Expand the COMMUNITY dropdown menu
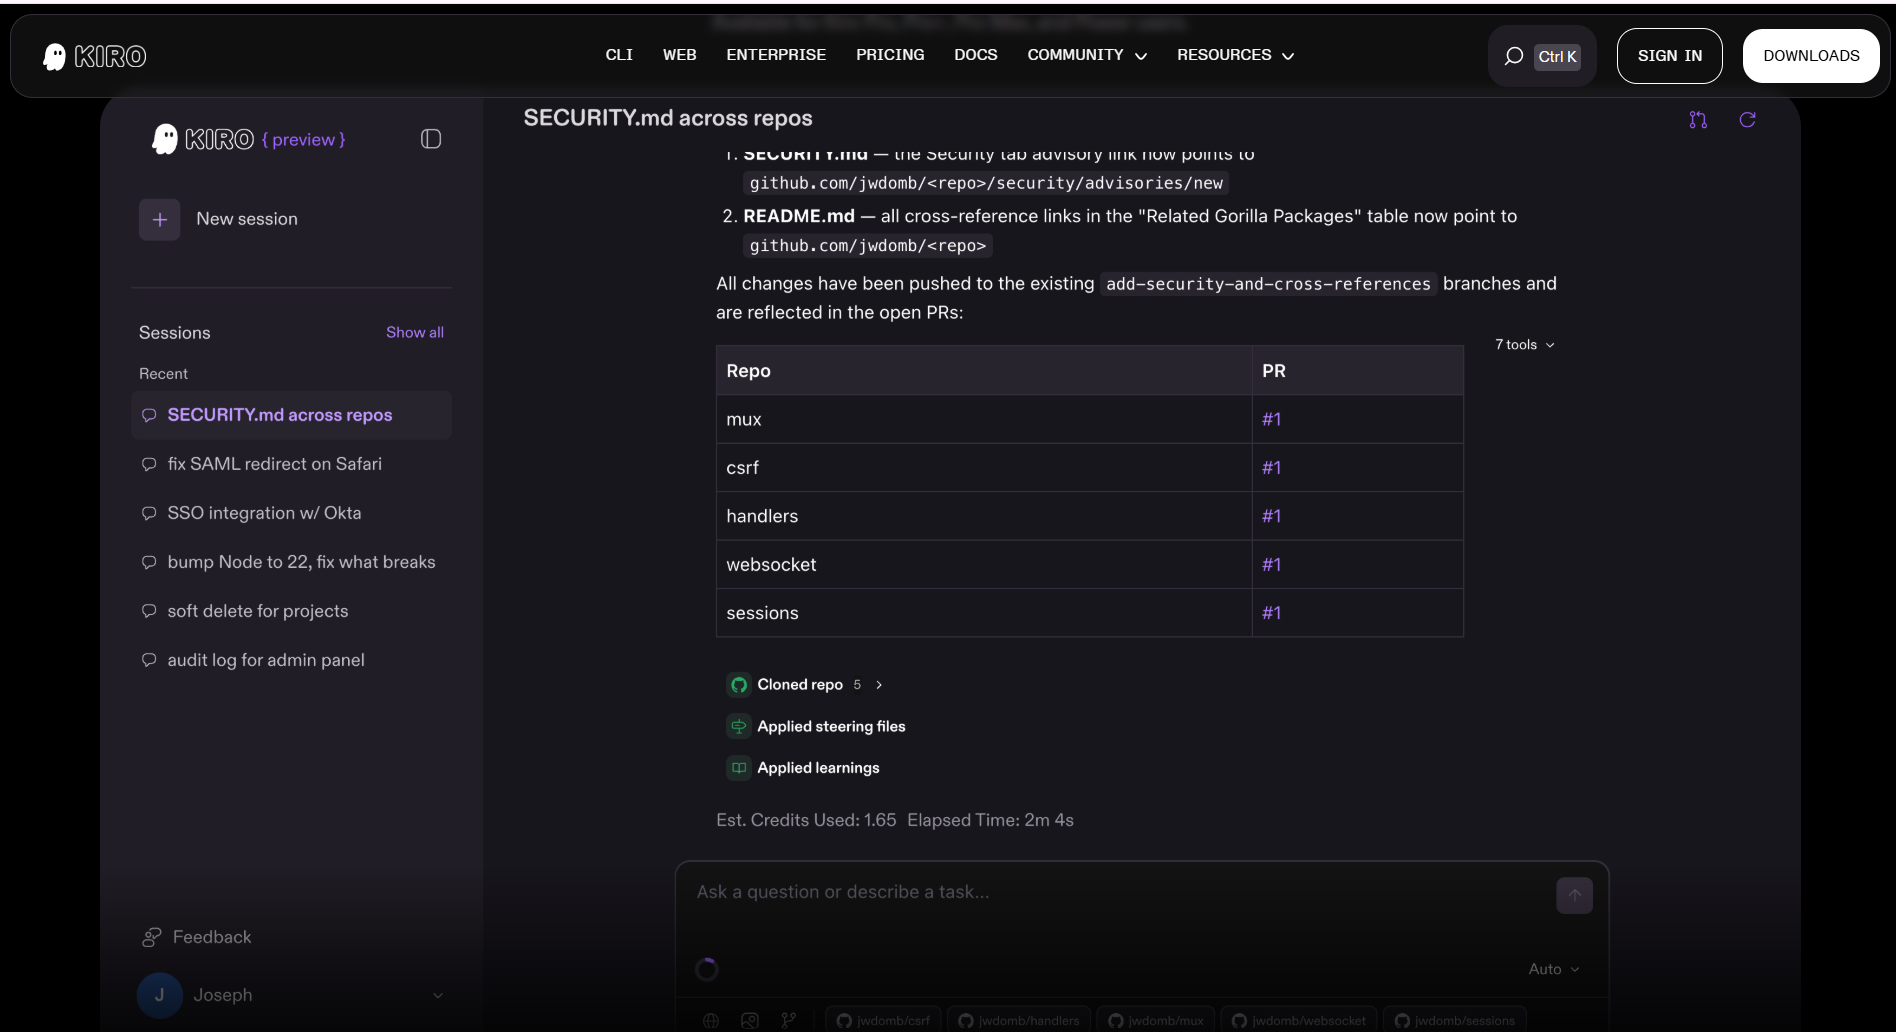This screenshot has width=1896, height=1032. (1087, 55)
